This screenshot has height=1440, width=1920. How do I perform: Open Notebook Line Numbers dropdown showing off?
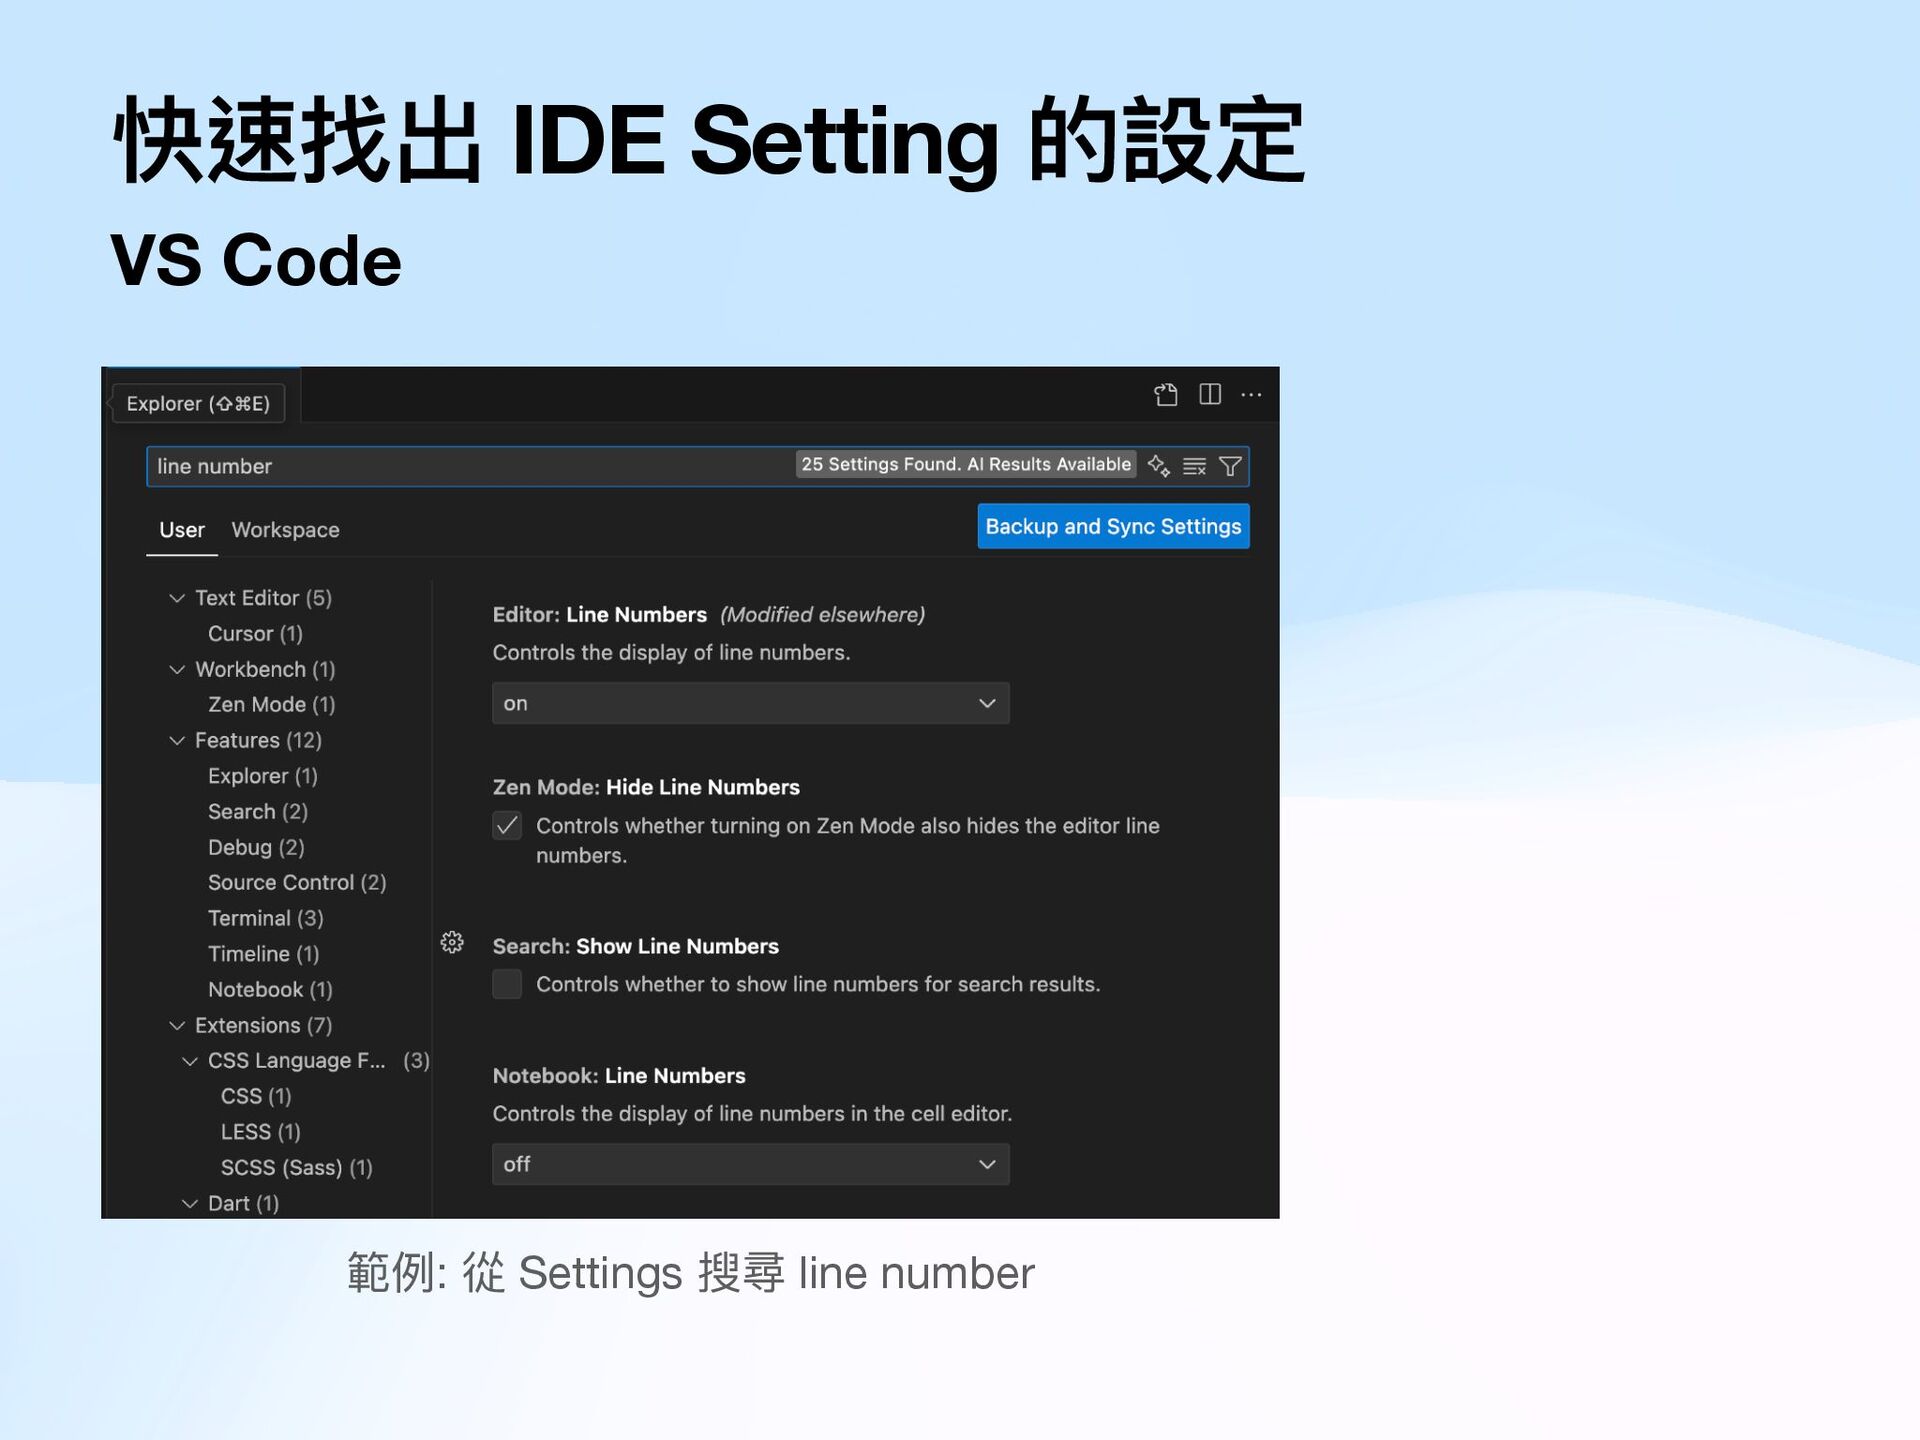751,1164
